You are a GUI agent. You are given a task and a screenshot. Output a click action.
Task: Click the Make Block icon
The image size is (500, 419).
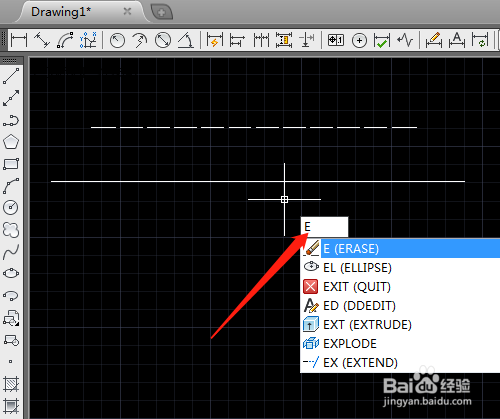point(11,340)
